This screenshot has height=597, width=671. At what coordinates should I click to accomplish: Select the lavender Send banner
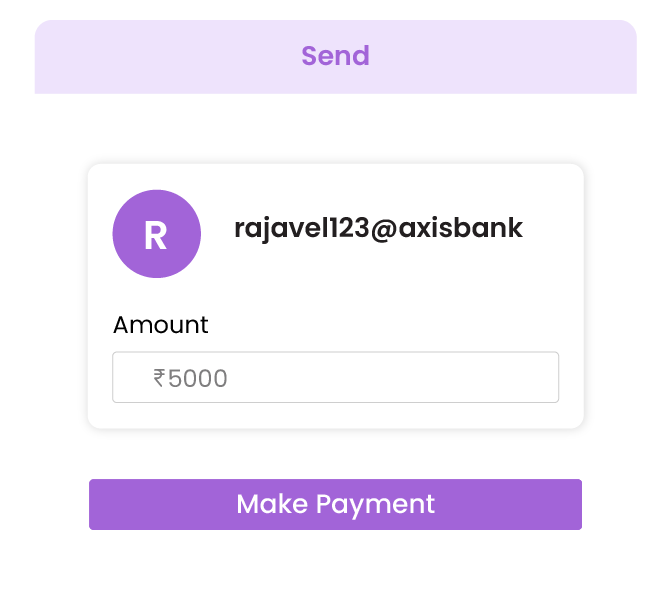point(336,56)
